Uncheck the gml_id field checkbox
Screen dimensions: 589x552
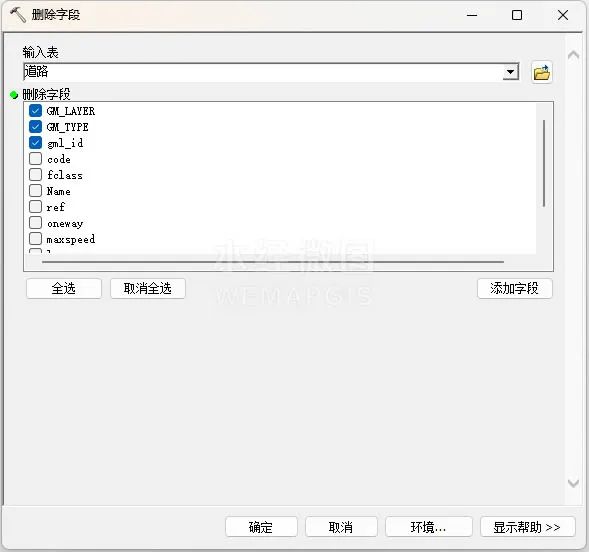click(x=35, y=142)
